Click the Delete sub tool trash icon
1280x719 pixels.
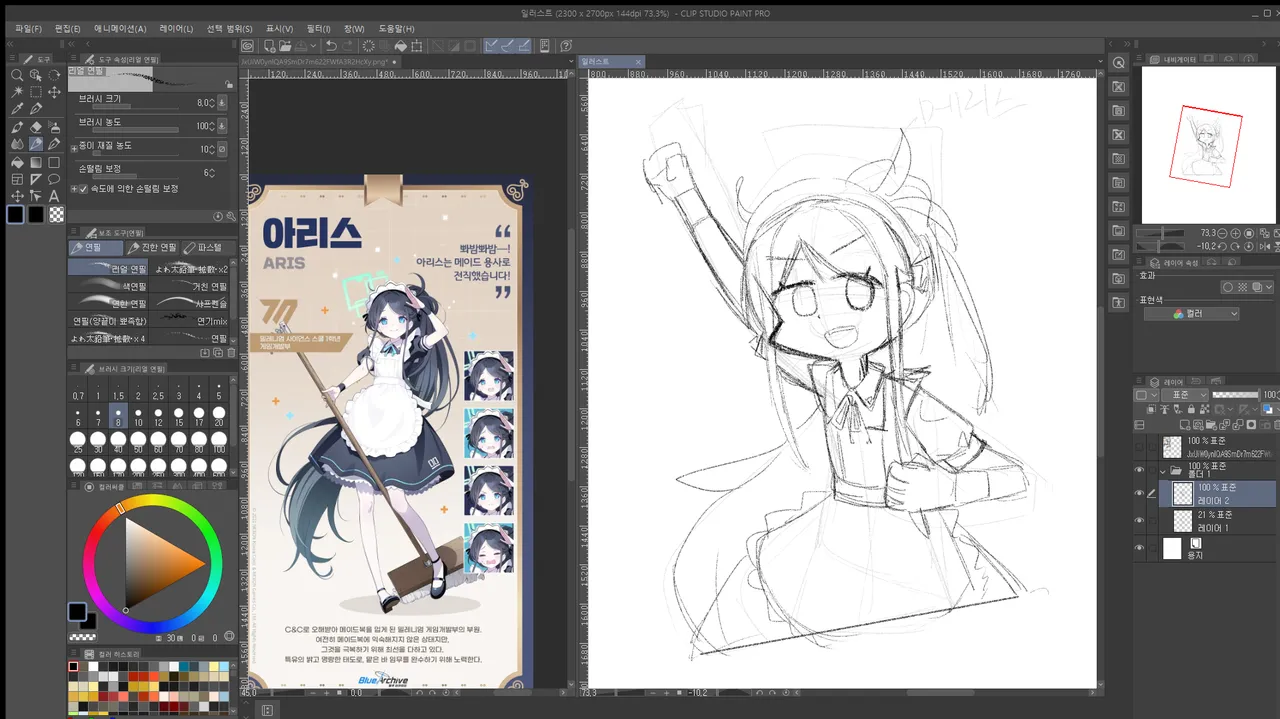(231, 352)
